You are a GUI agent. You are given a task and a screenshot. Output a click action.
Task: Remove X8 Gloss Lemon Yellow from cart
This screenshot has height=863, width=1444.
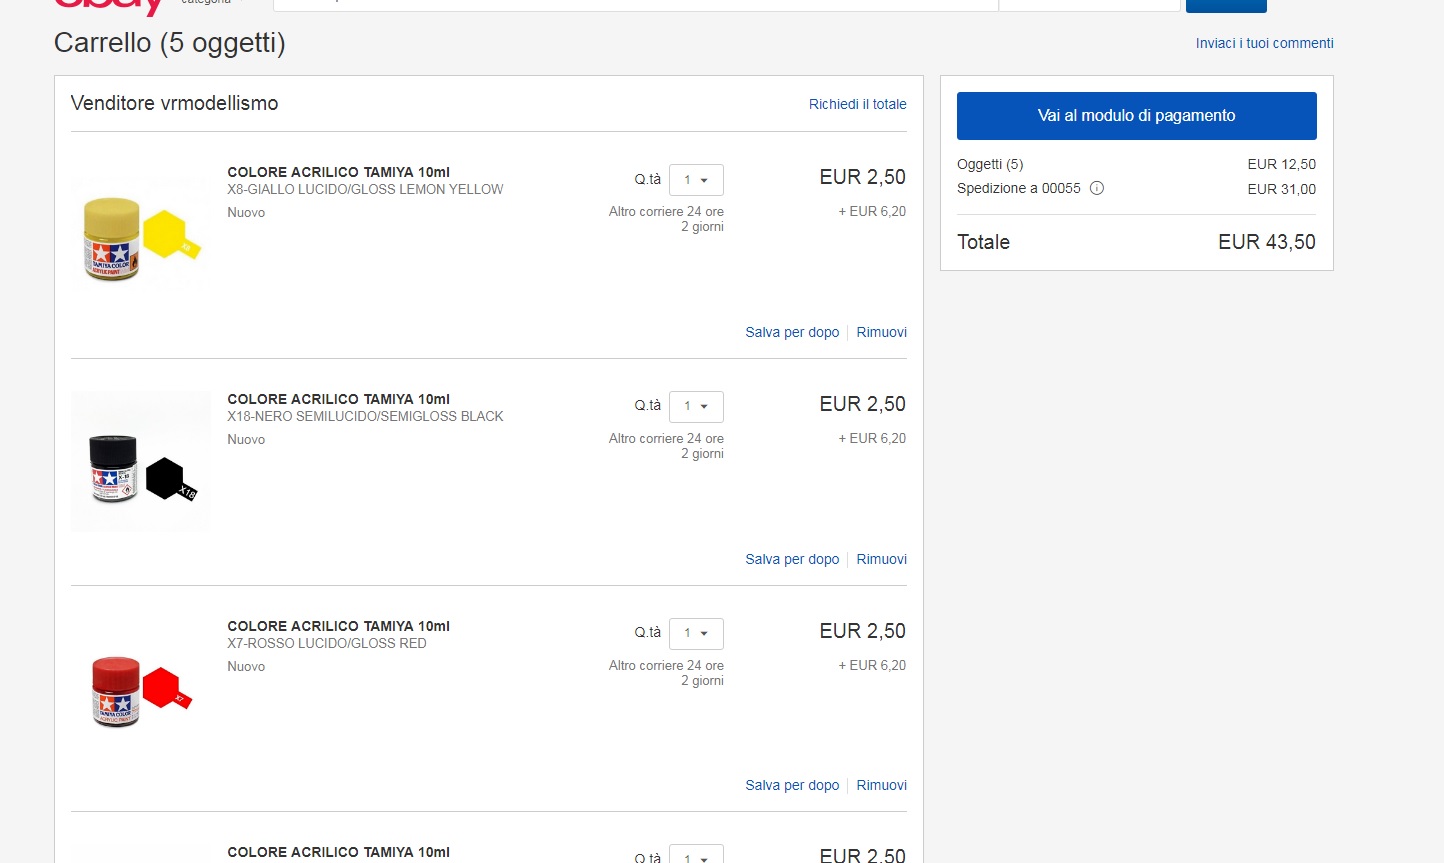[882, 332]
